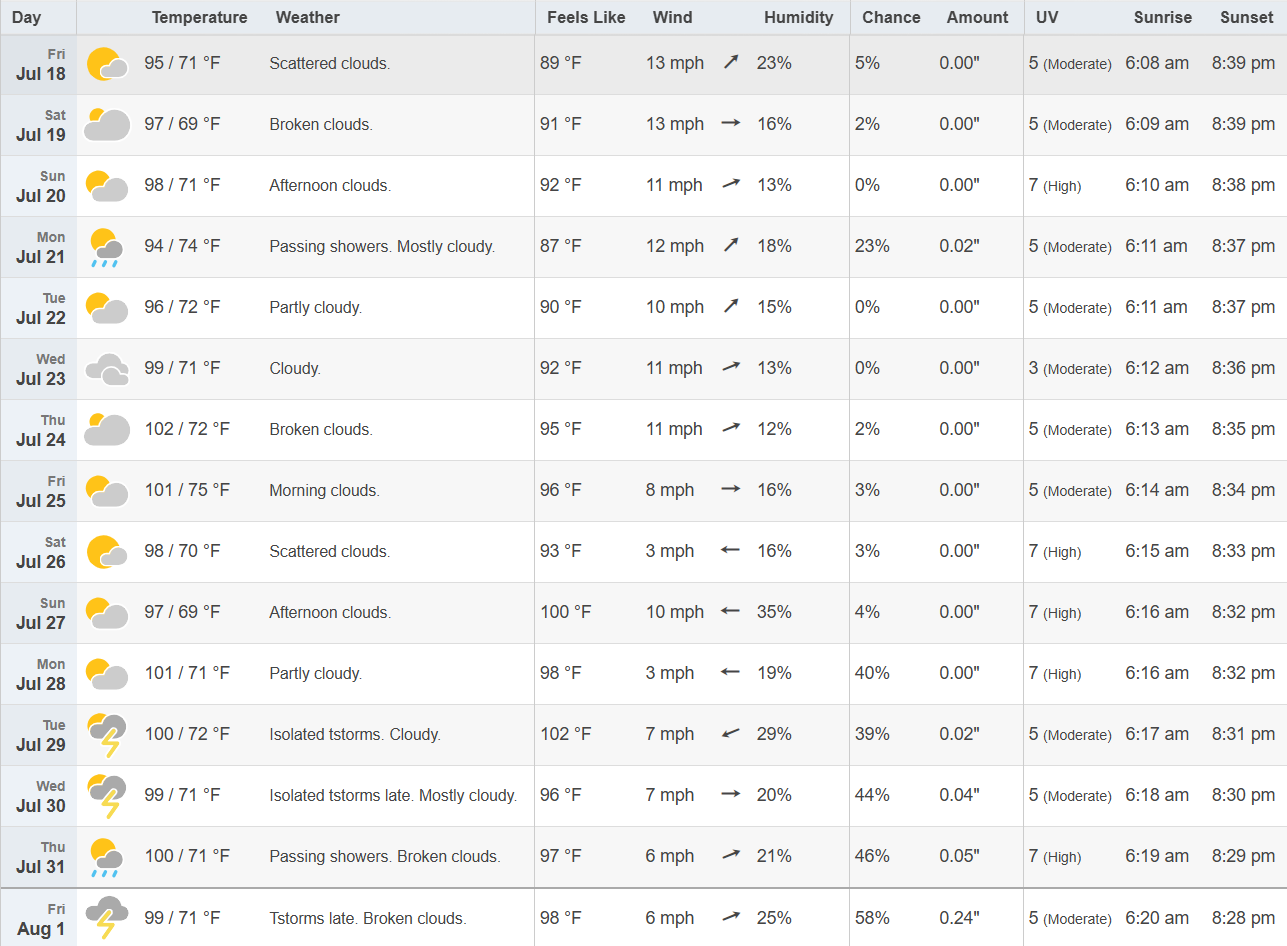This screenshot has width=1287, height=946.
Task: Click the Jul 26 wind direction arrow
Action: pos(731,551)
